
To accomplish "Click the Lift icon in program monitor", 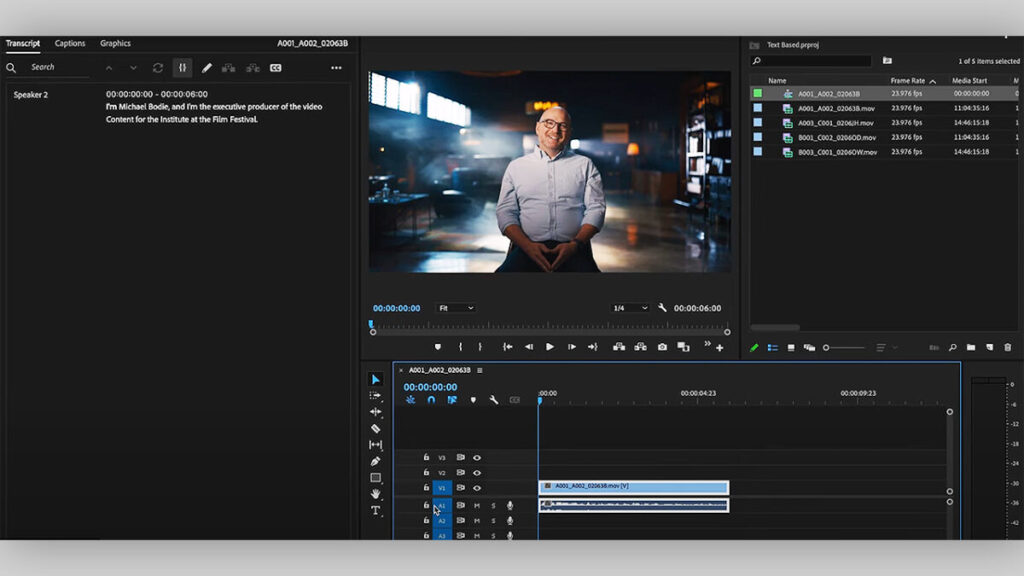I will [x=618, y=347].
